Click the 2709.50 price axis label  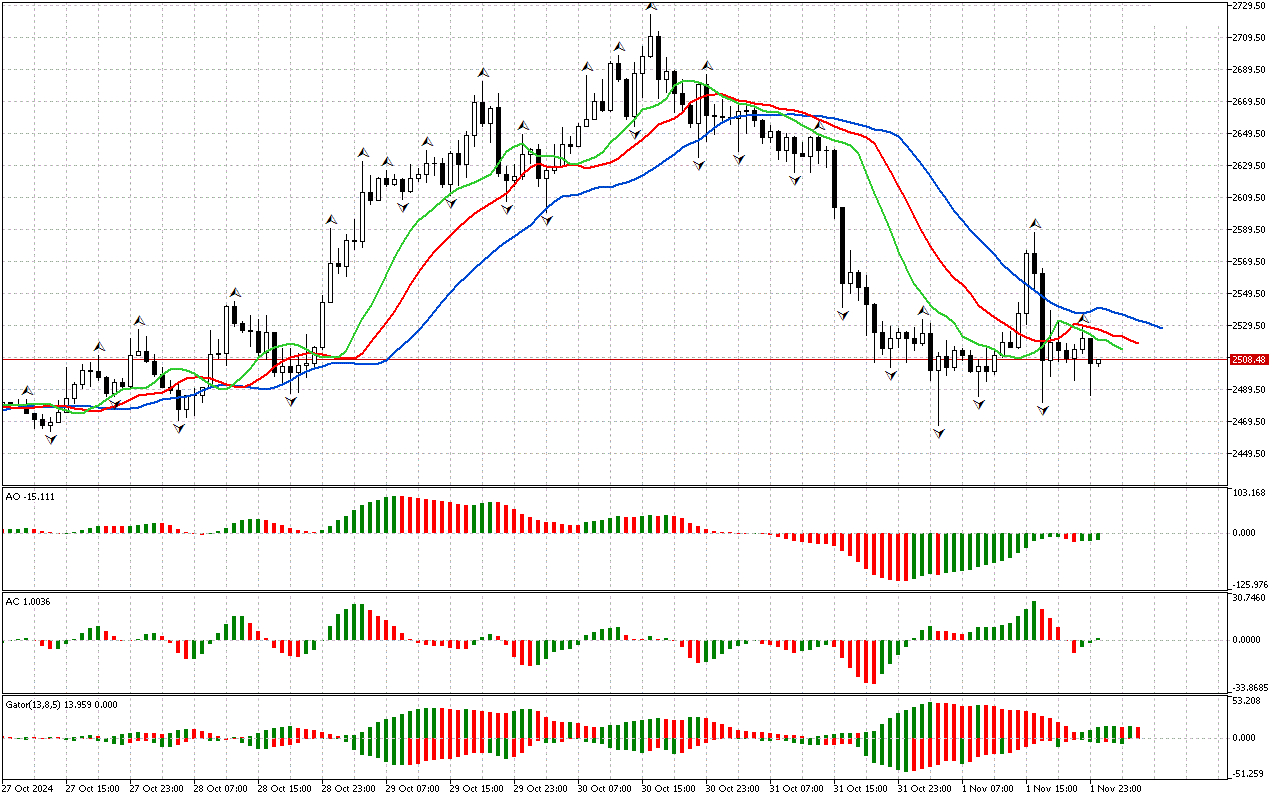(x=1251, y=38)
